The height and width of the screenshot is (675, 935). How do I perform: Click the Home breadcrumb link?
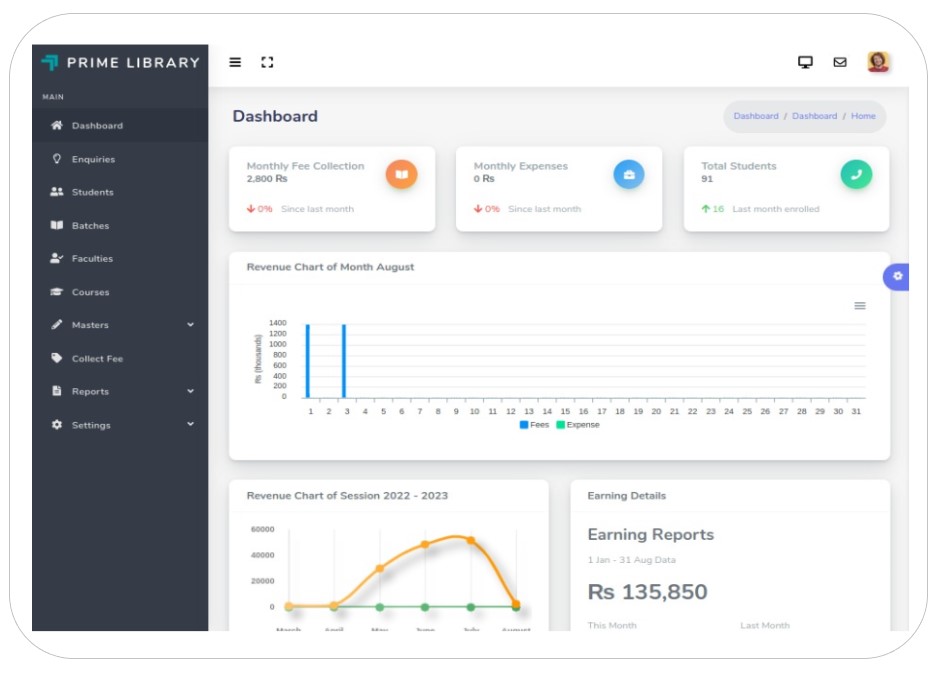863,116
